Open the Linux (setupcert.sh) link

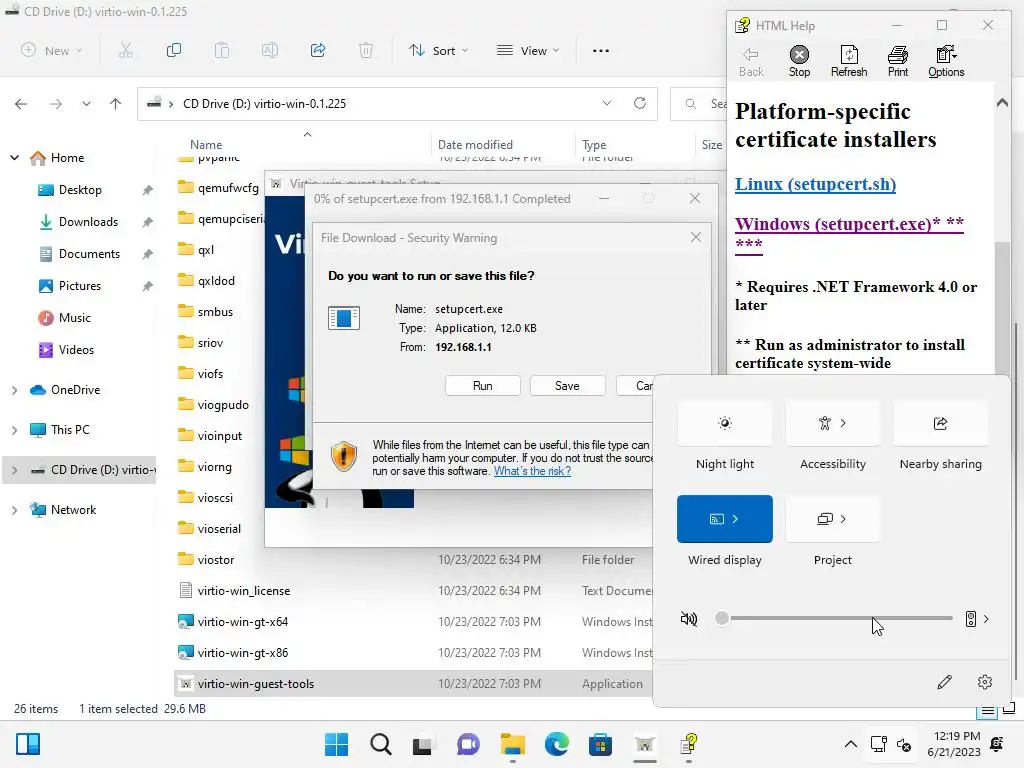click(x=815, y=184)
